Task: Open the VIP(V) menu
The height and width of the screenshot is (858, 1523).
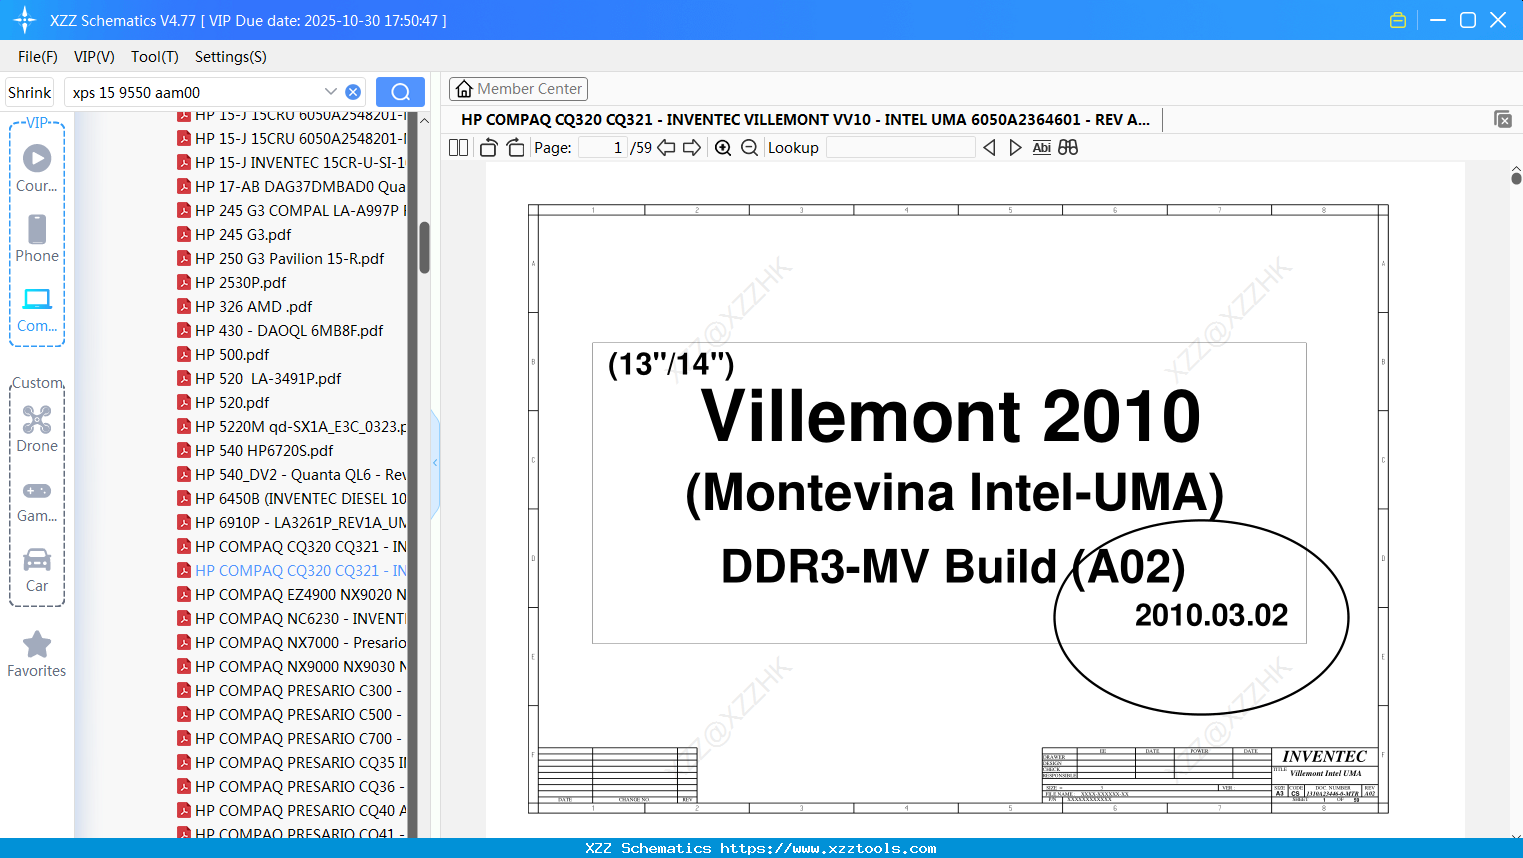Action: click(x=94, y=57)
